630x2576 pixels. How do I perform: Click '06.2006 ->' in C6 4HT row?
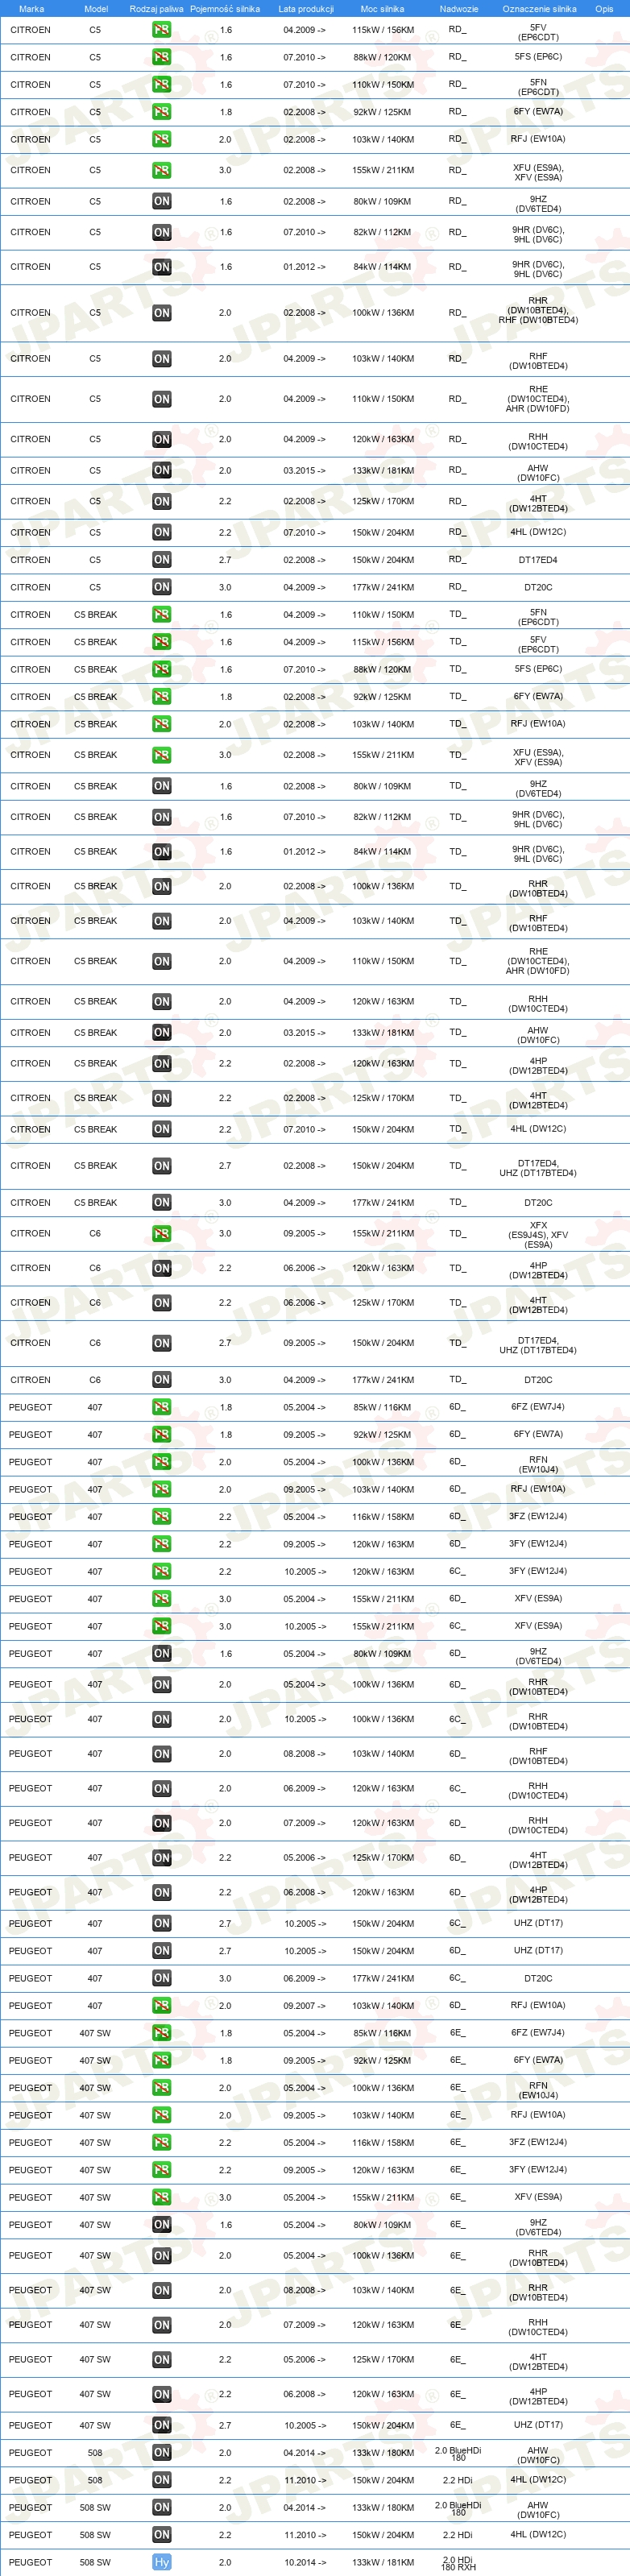point(304,1303)
